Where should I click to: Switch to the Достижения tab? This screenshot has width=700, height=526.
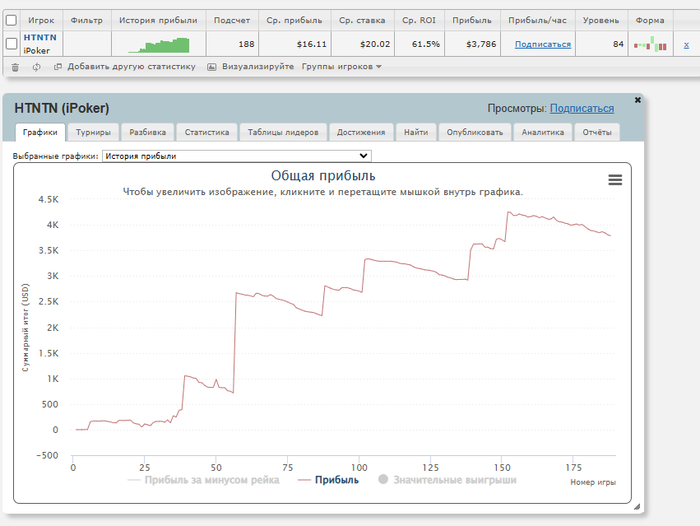[361, 132]
